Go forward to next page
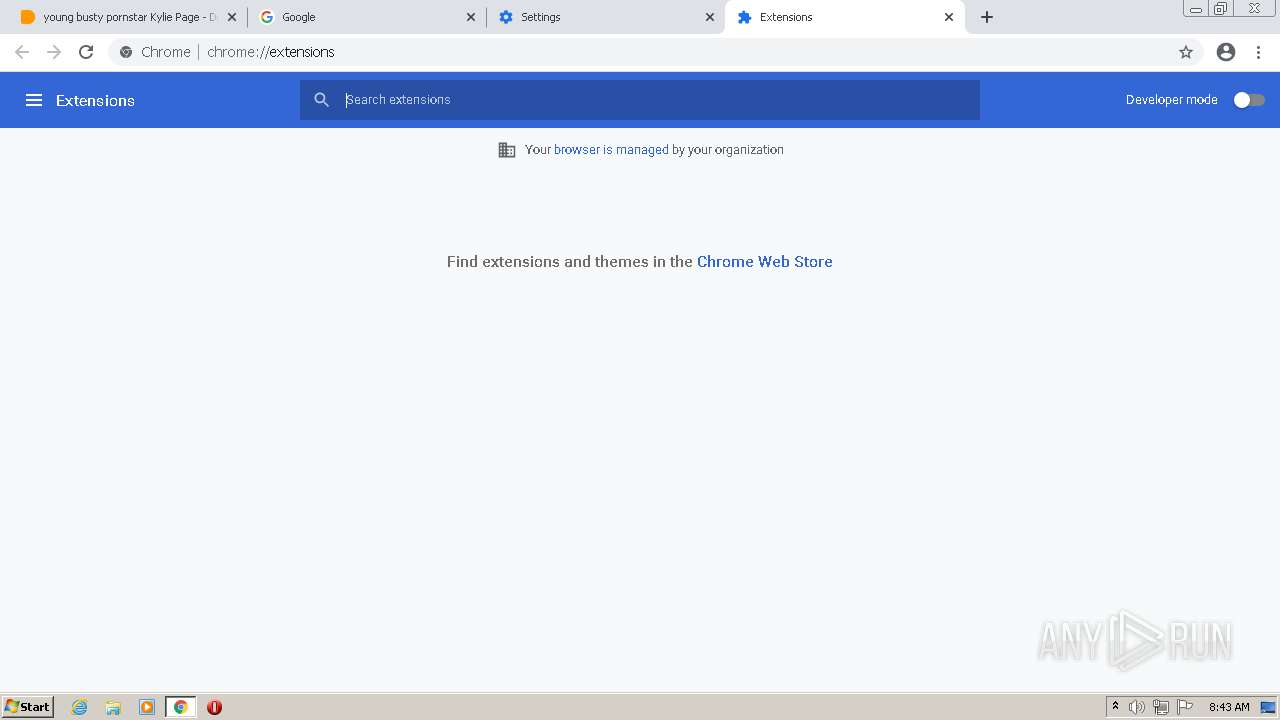 click(x=54, y=52)
